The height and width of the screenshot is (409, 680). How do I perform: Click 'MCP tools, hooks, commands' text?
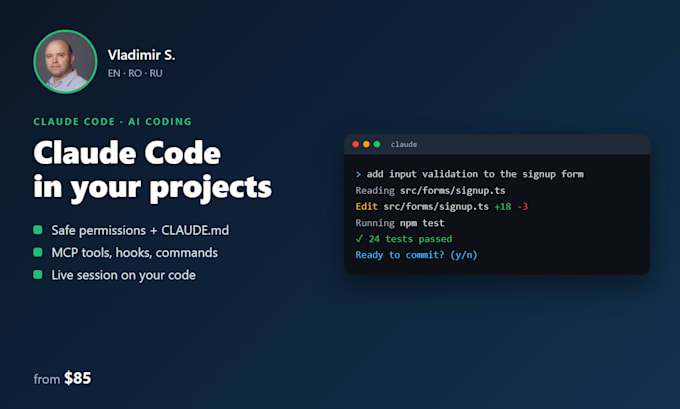[134, 252]
